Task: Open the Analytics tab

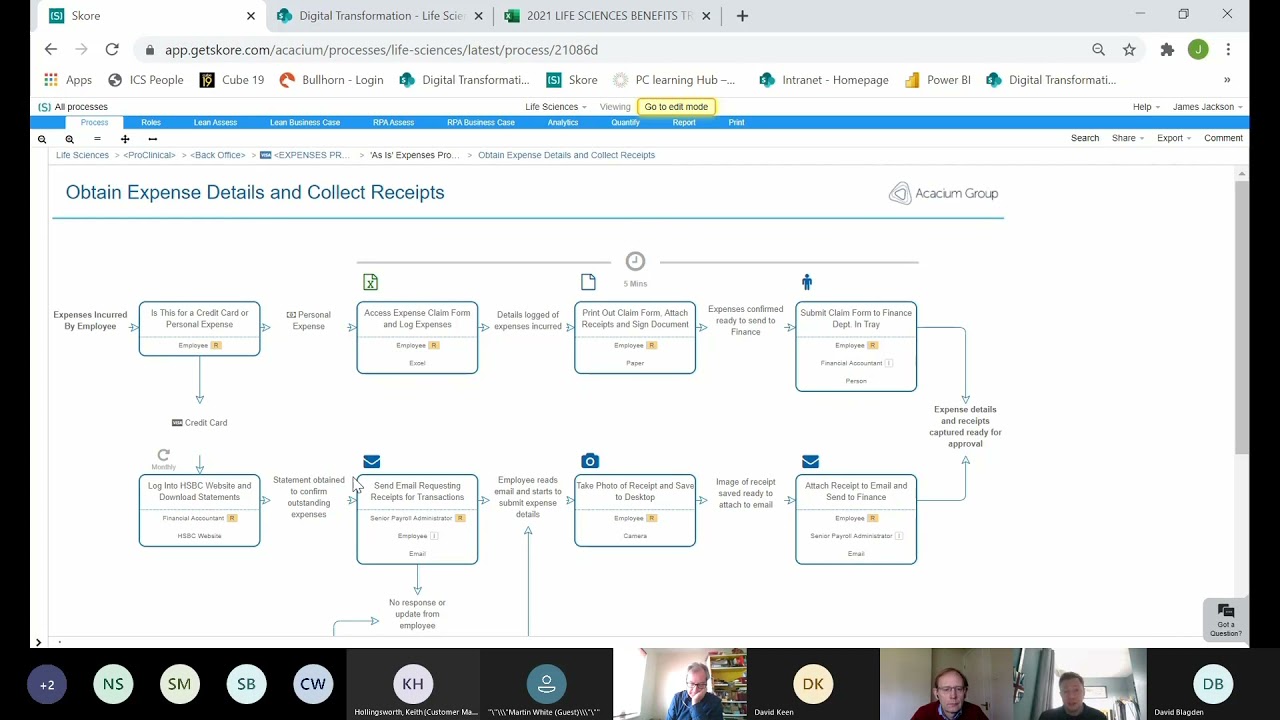Action: (563, 123)
